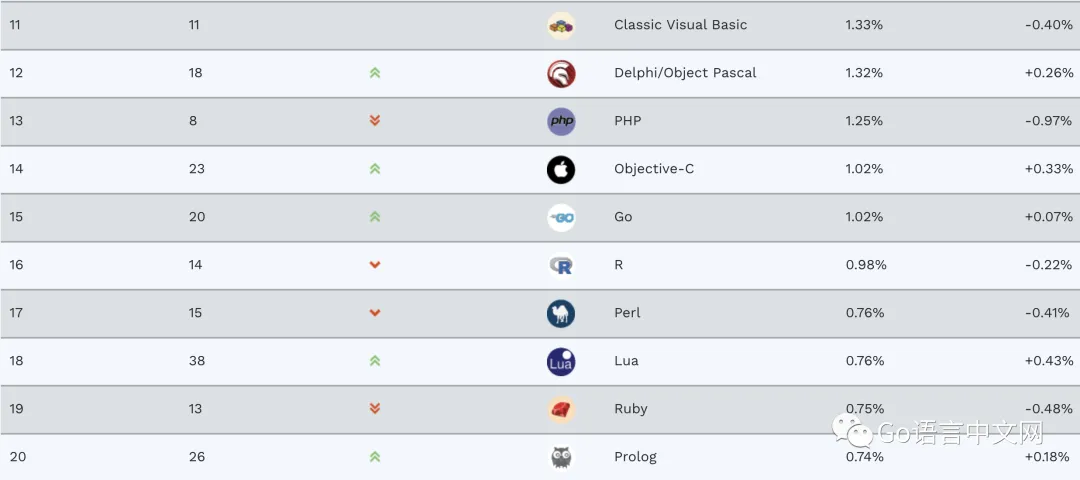Click the red double-down arrows in PHP row
The height and width of the screenshot is (480, 1080).
pos(375,121)
